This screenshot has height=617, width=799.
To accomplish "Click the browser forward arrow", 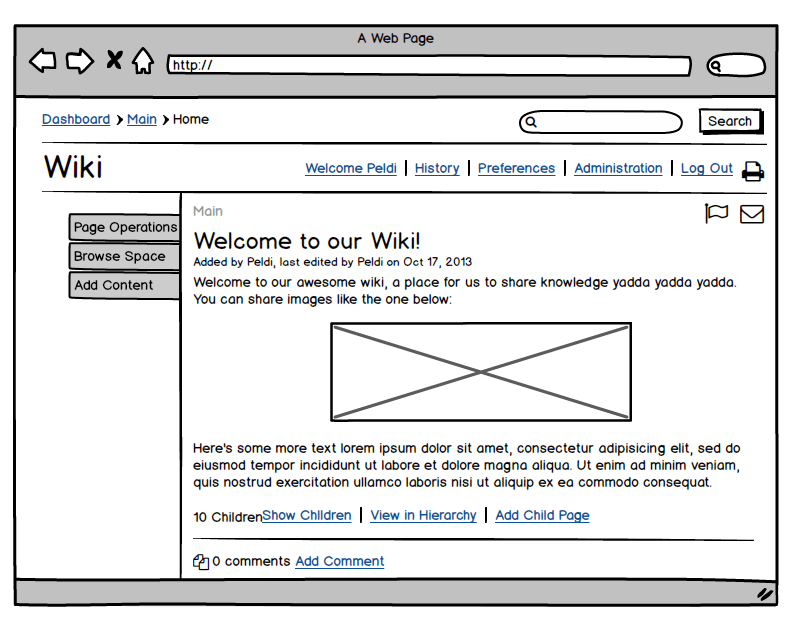I will (80, 61).
